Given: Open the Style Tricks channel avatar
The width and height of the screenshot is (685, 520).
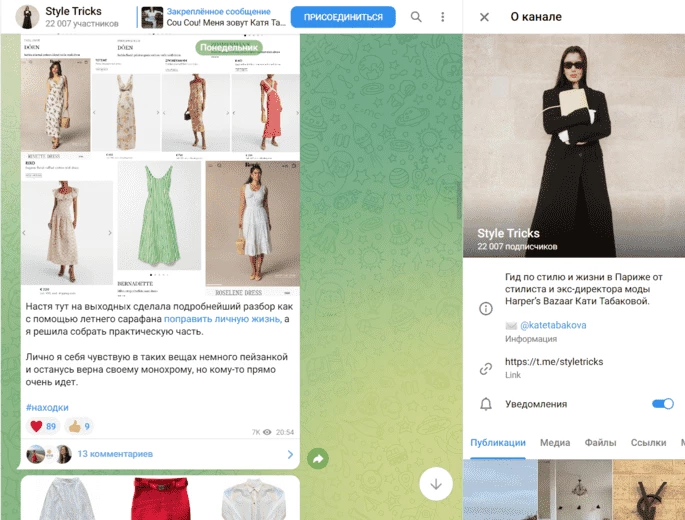Looking at the screenshot, I should point(26,17).
